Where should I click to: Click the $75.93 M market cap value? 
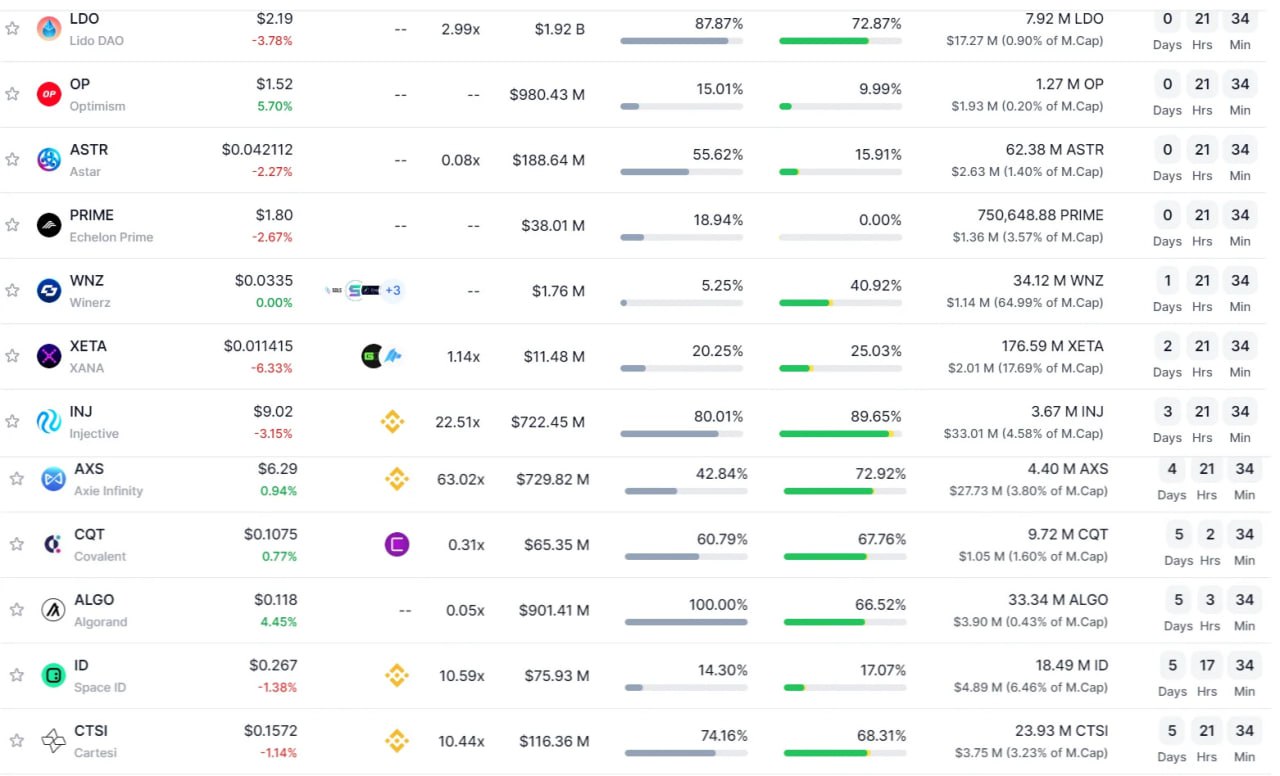tap(554, 676)
